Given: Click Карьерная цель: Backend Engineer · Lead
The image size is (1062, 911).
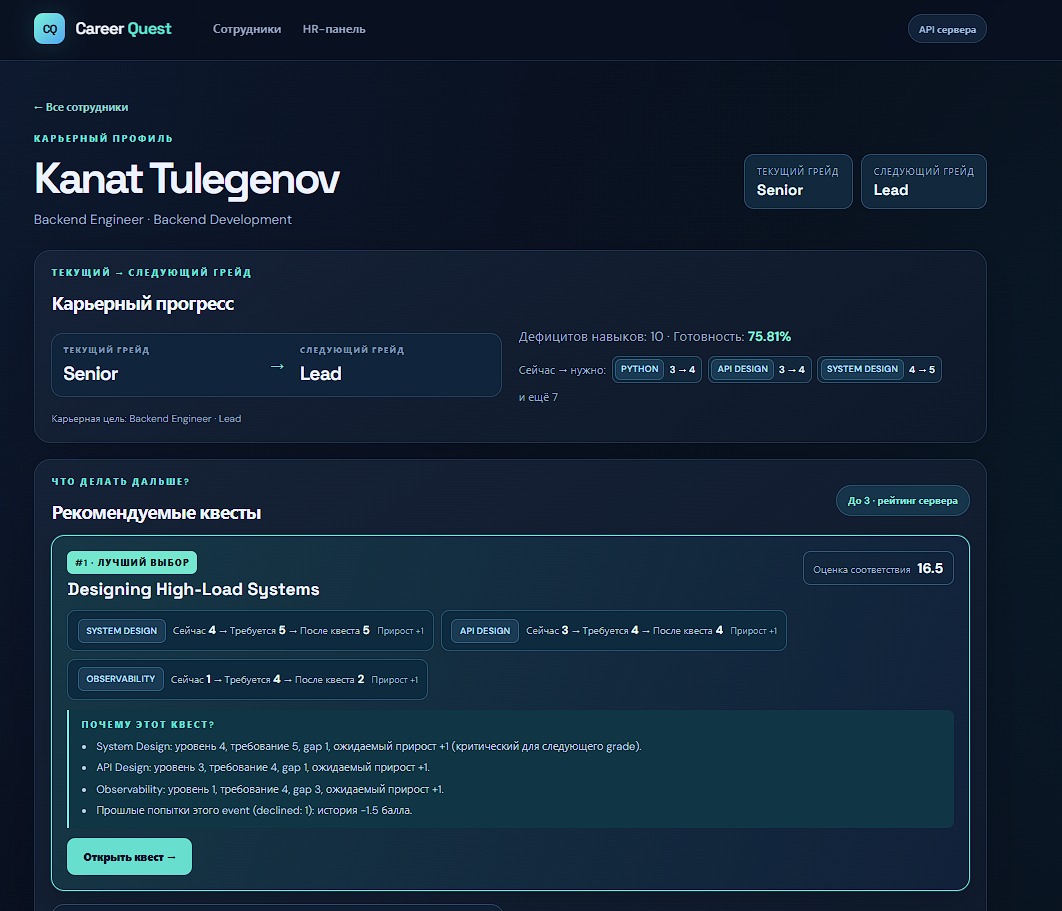Looking at the screenshot, I should (146, 419).
